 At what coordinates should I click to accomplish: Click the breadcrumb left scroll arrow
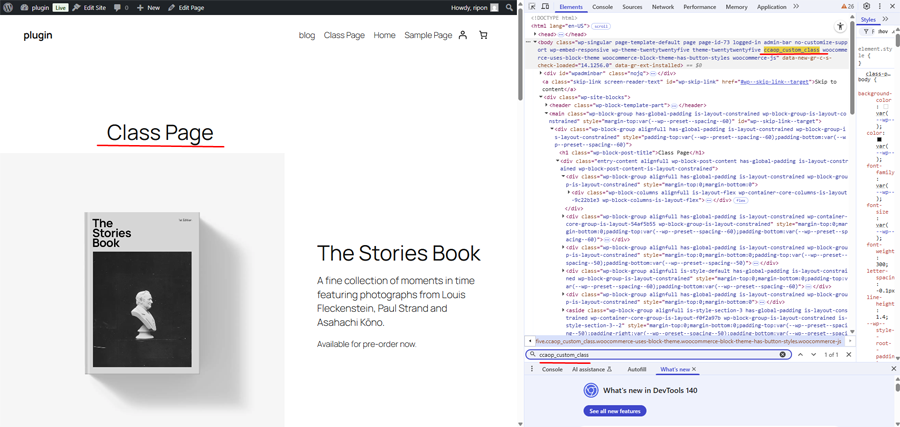tap(530, 341)
